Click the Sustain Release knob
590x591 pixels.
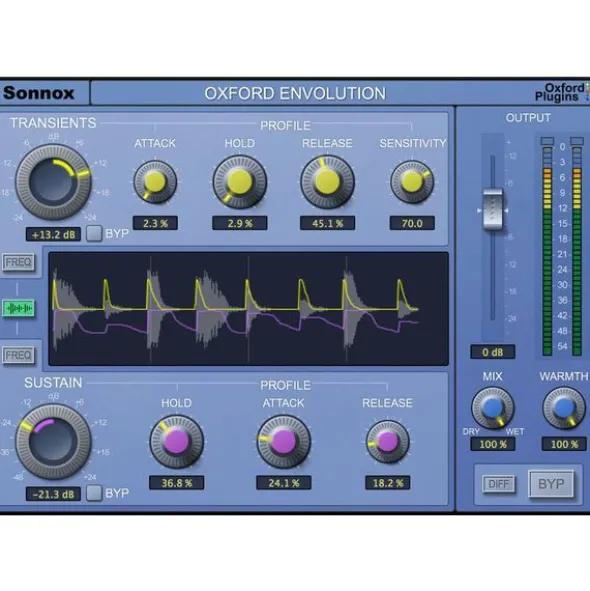[388, 442]
